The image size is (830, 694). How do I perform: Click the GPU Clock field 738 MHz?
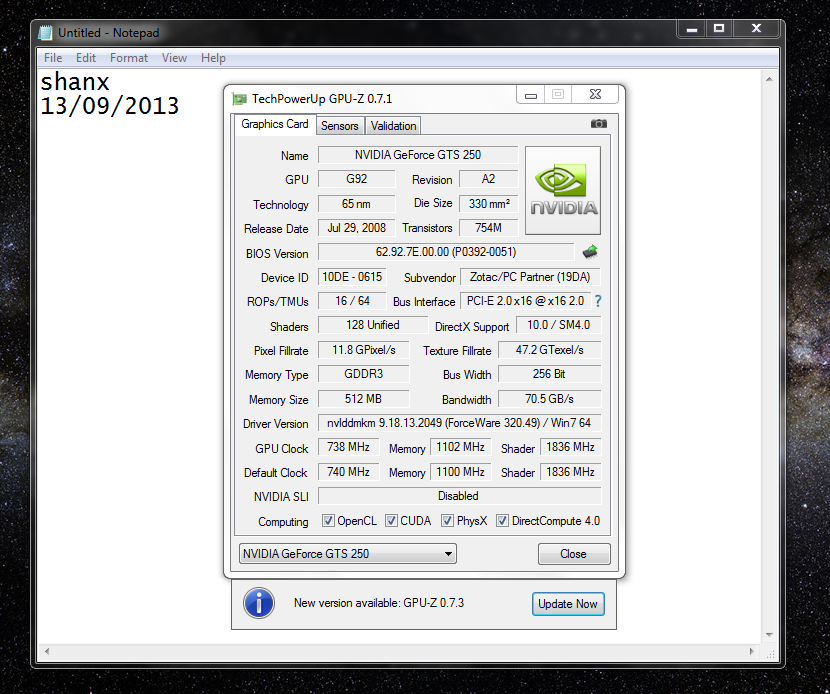click(348, 447)
